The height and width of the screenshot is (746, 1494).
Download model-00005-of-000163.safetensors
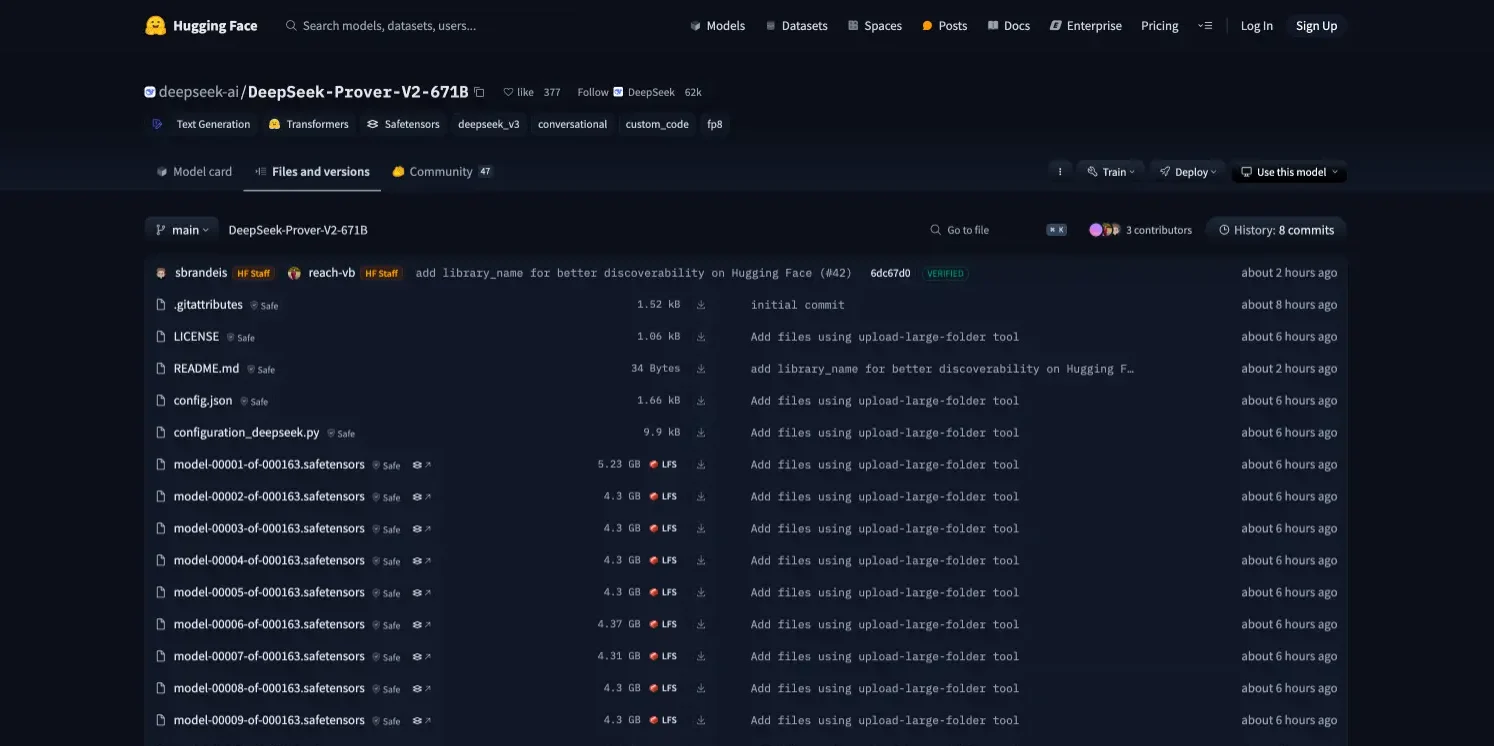701,593
